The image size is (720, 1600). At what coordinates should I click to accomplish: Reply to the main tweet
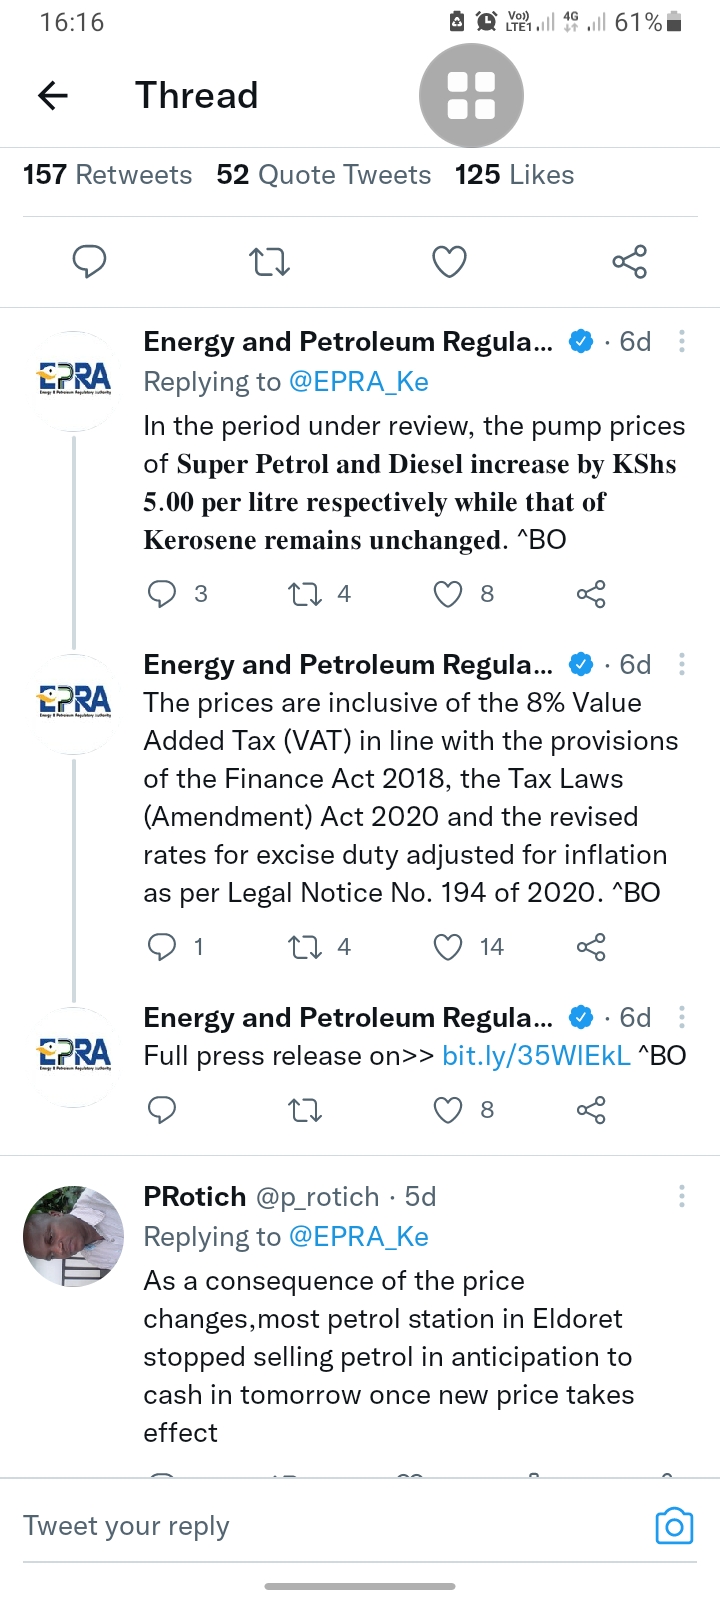pyautogui.click(x=90, y=262)
